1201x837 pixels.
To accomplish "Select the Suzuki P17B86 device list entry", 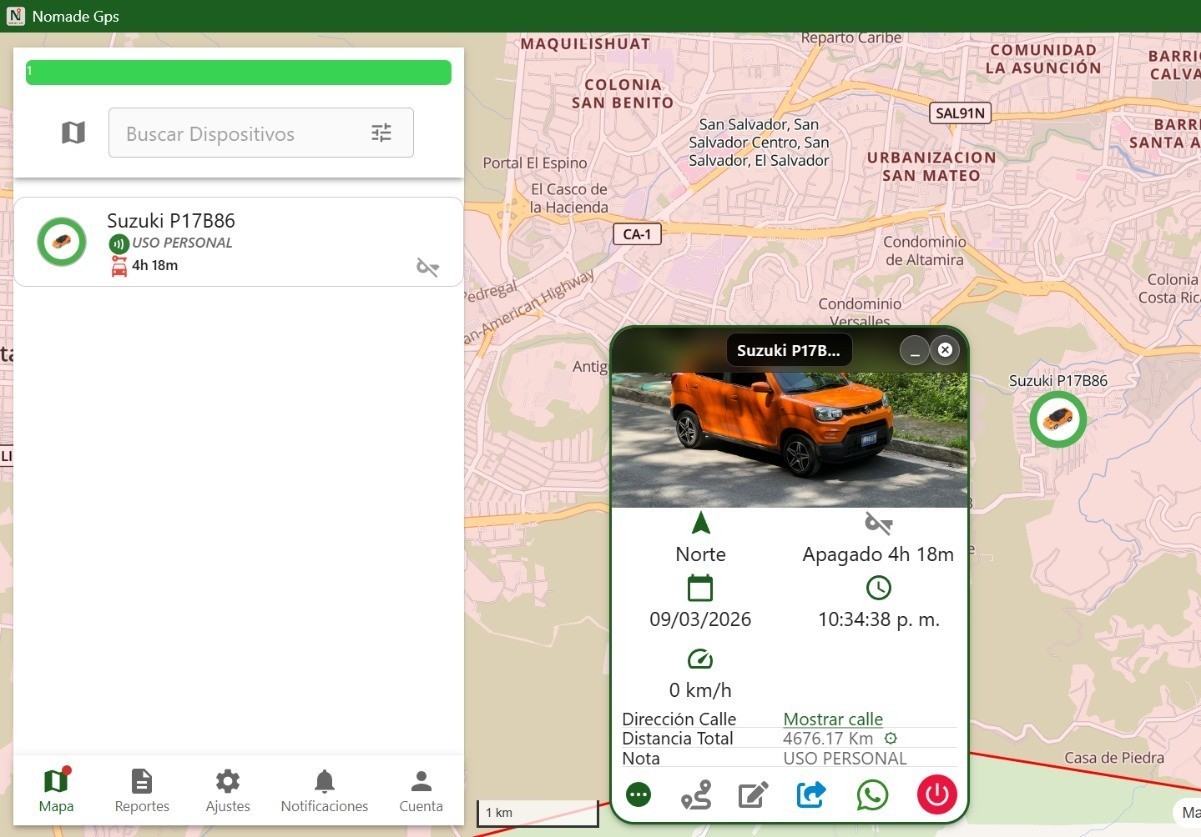I will tap(238, 242).
